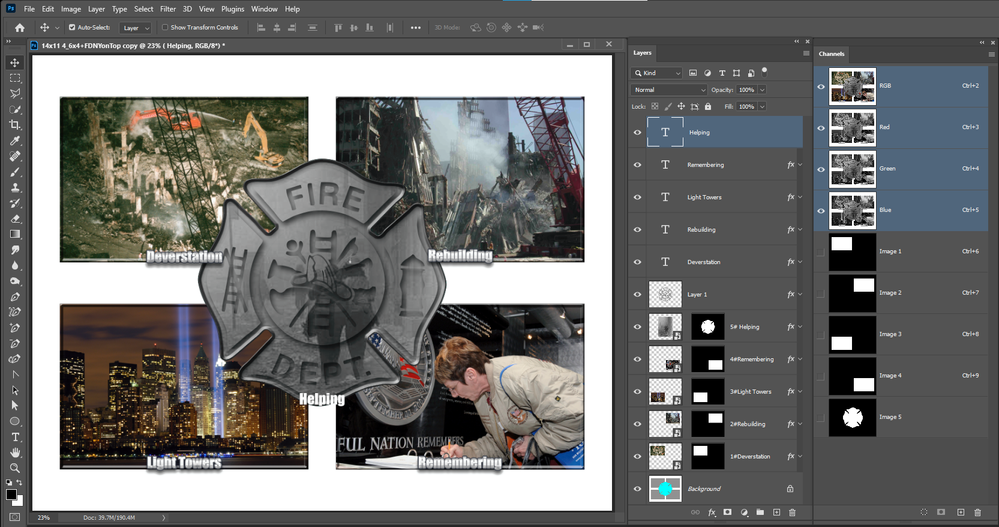
Task: Click the Channels panel tab
Action: coord(831,54)
